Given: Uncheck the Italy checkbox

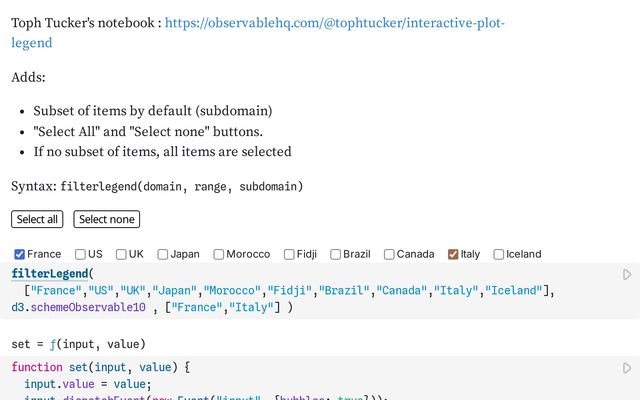Looking at the screenshot, I should click(453, 254).
